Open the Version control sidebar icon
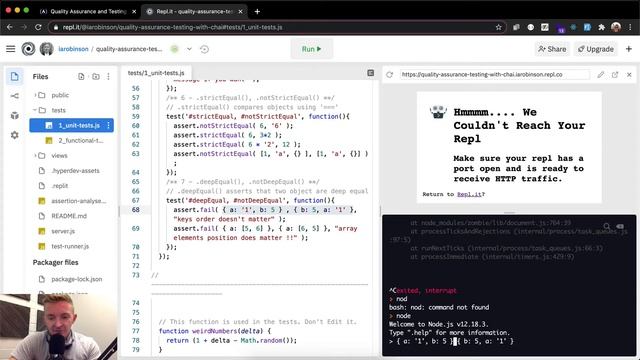Viewport: 640px width, 360px height. point(15,96)
